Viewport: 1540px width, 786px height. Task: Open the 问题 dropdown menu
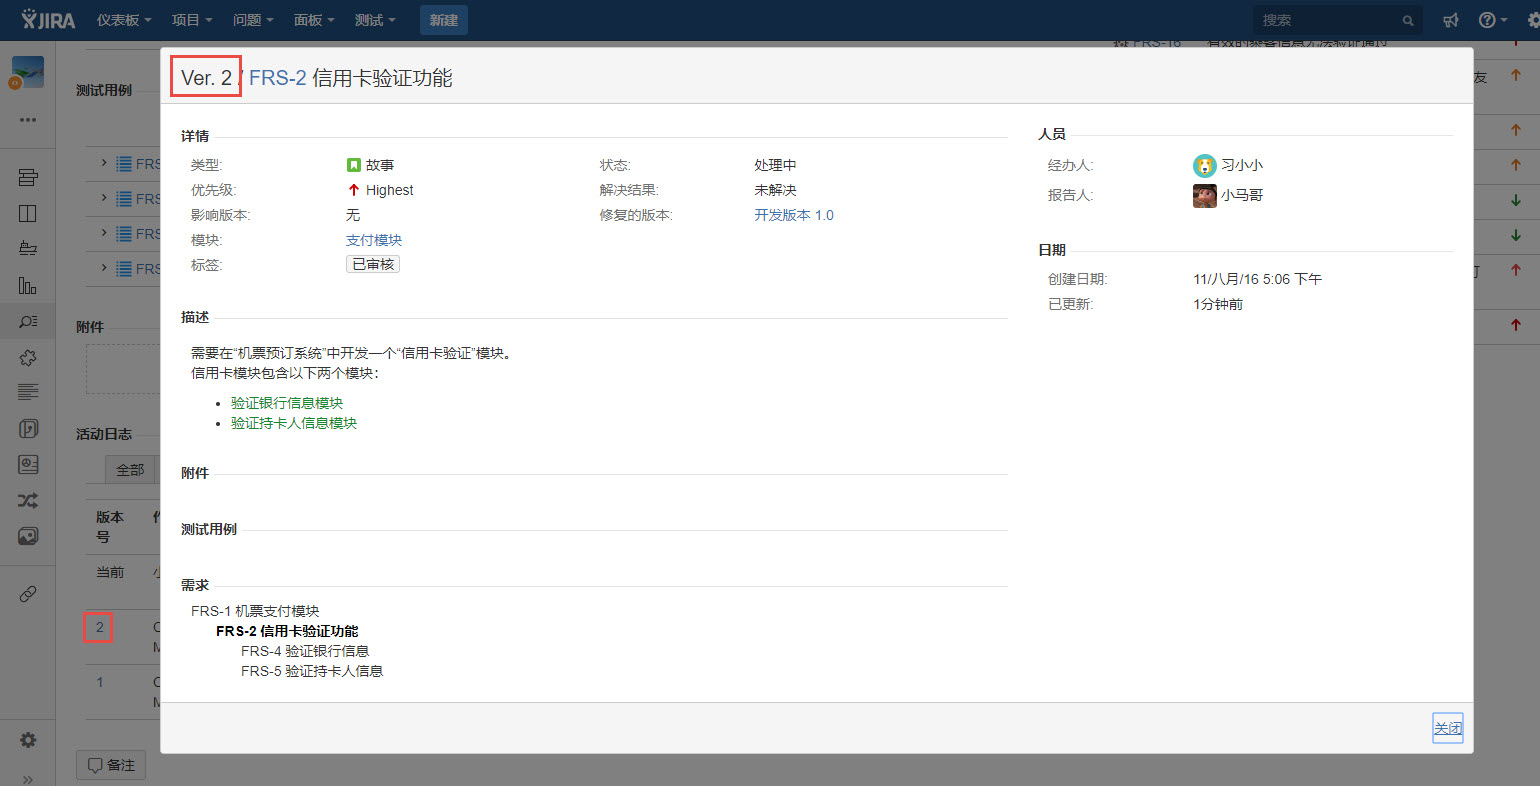tap(253, 20)
